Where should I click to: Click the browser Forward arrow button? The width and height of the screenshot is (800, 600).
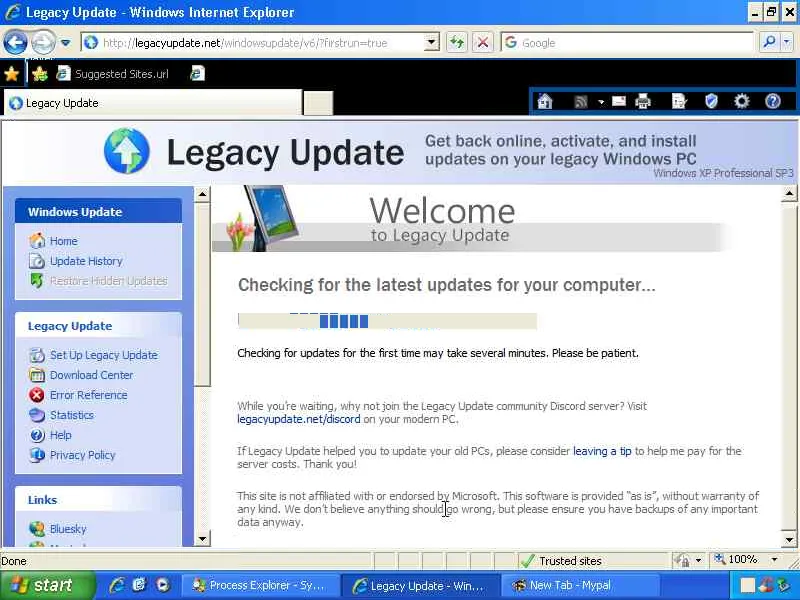click(43, 43)
